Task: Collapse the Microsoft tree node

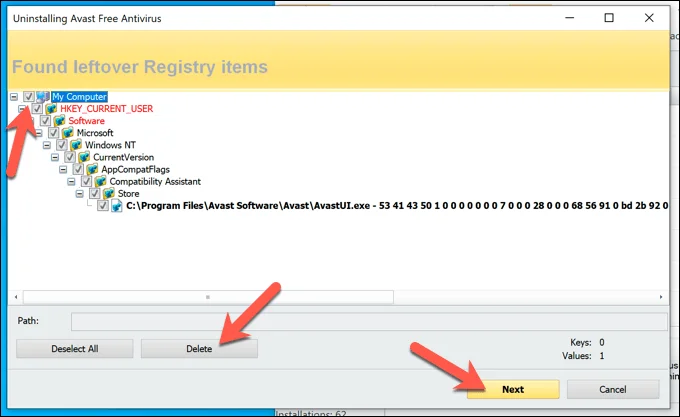Action: click(x=39, y=133)
